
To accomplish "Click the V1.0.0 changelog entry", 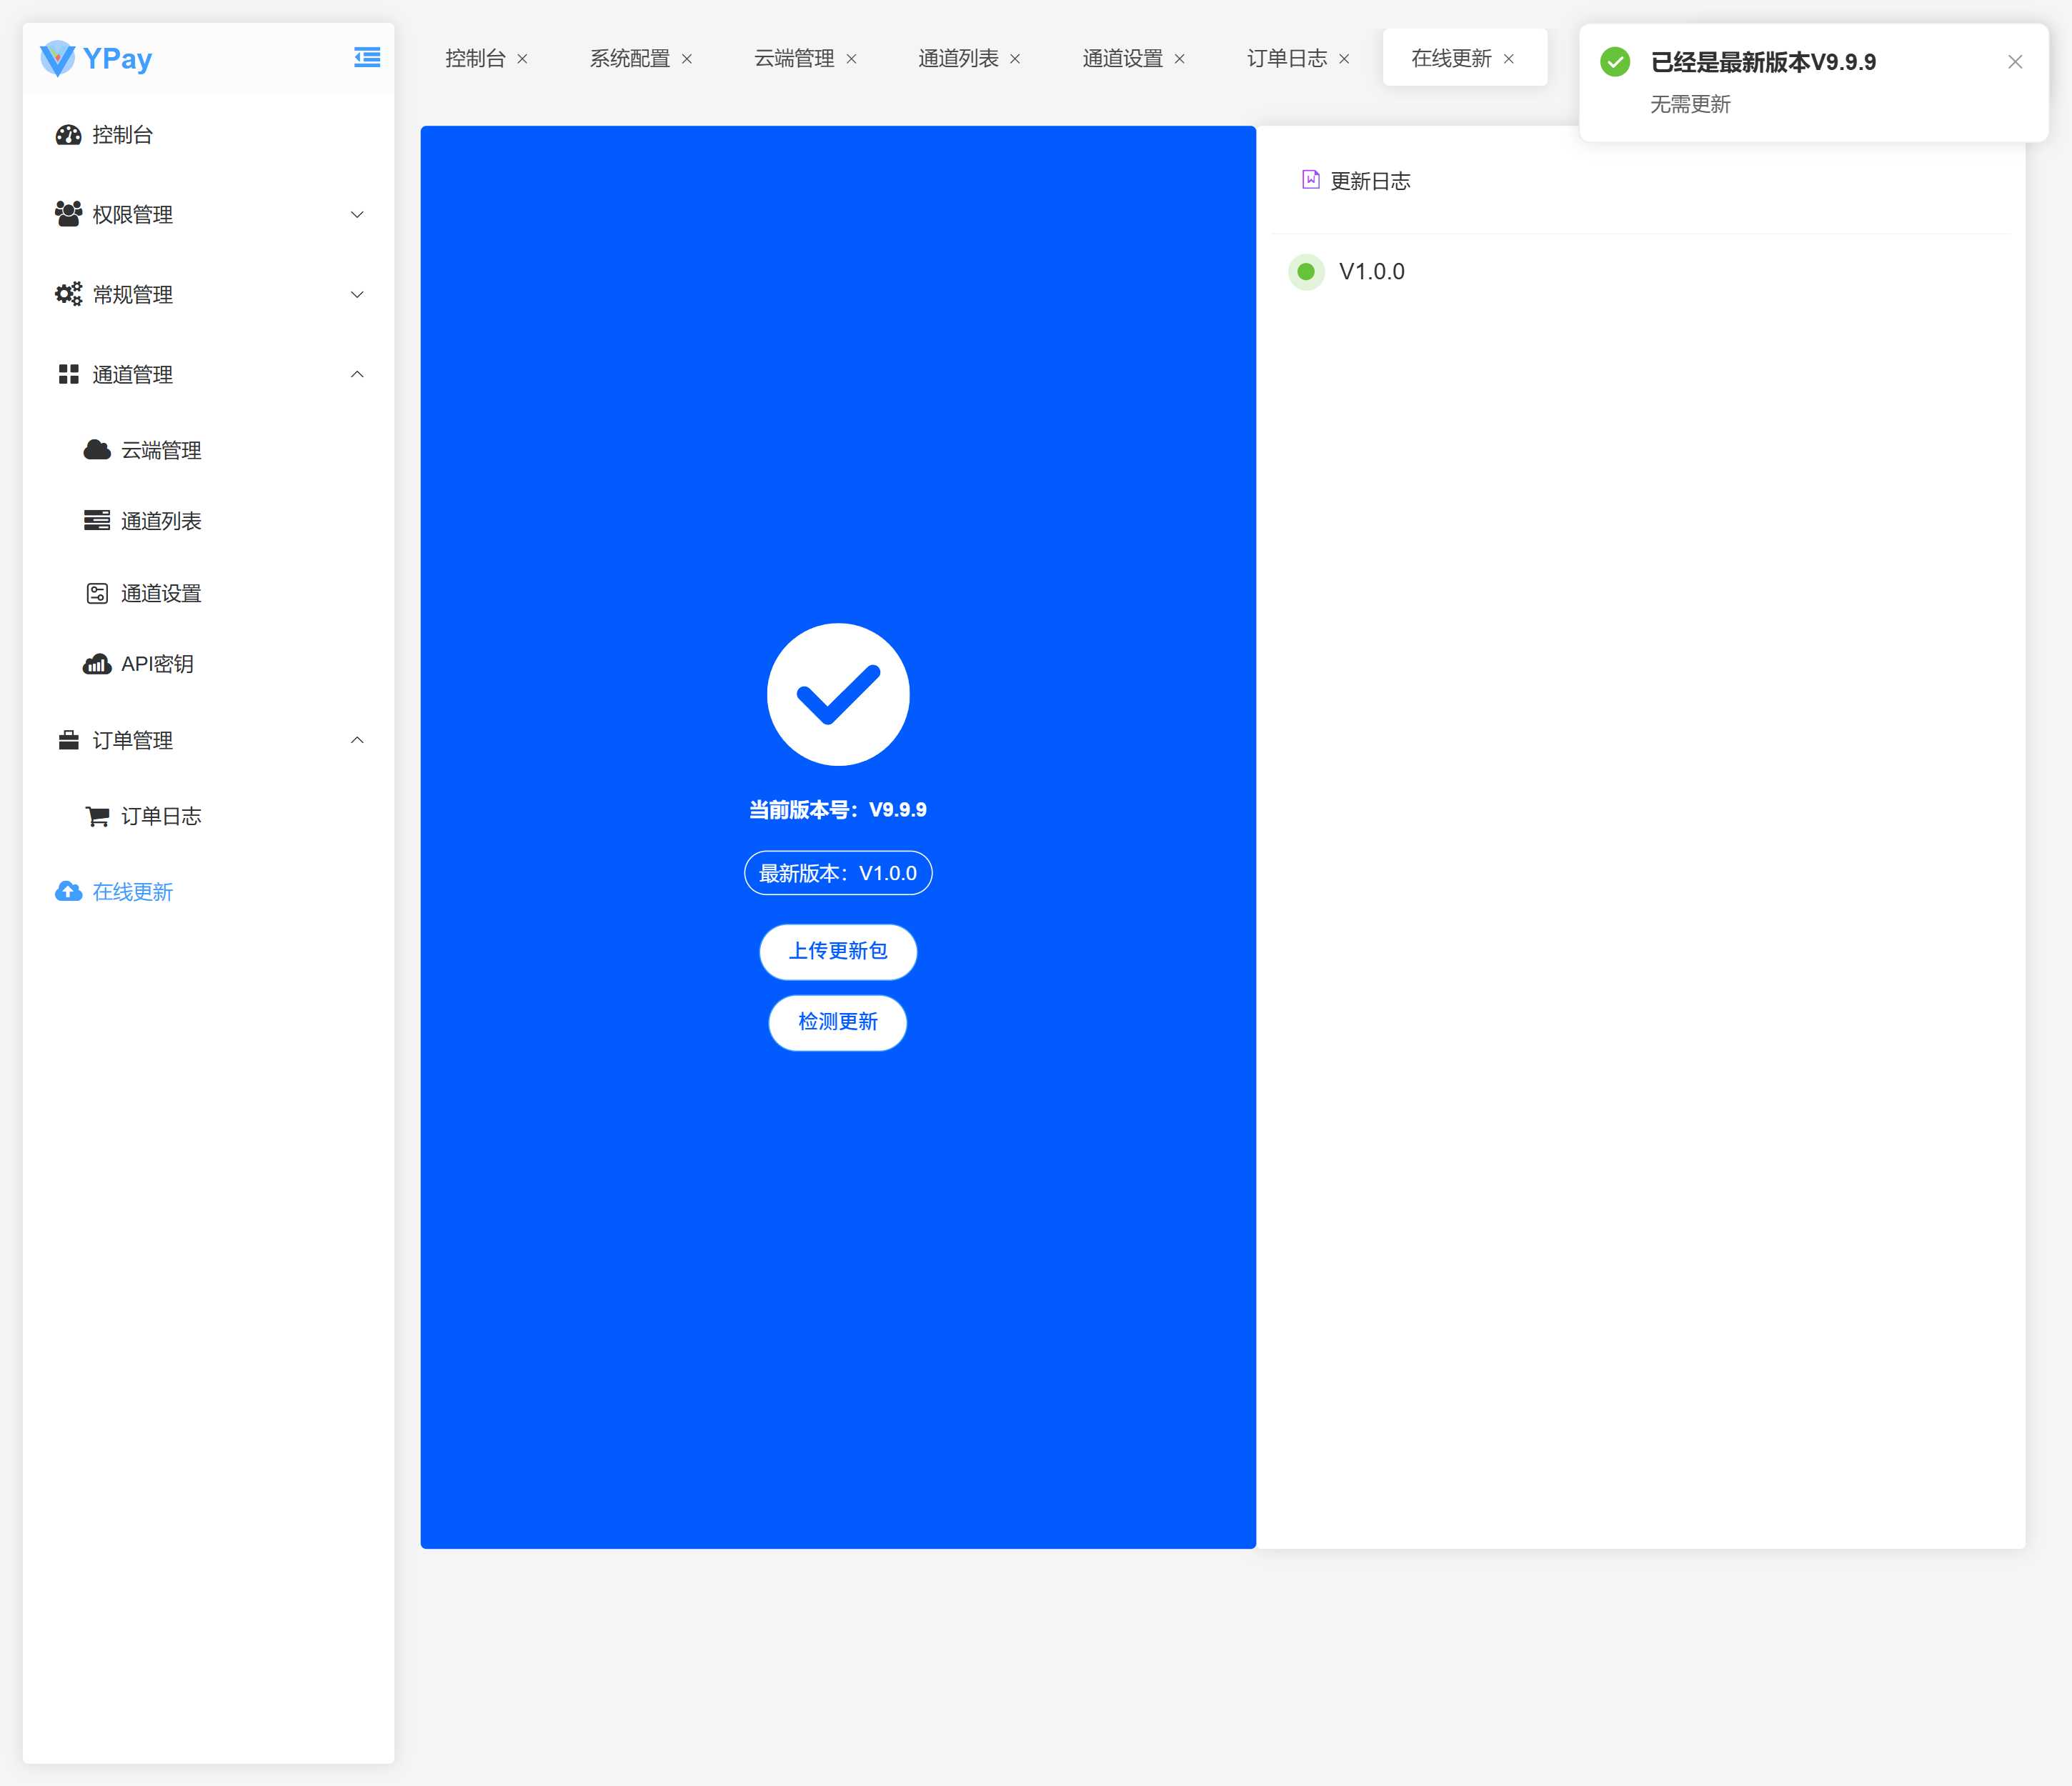I will point(1372,271).
